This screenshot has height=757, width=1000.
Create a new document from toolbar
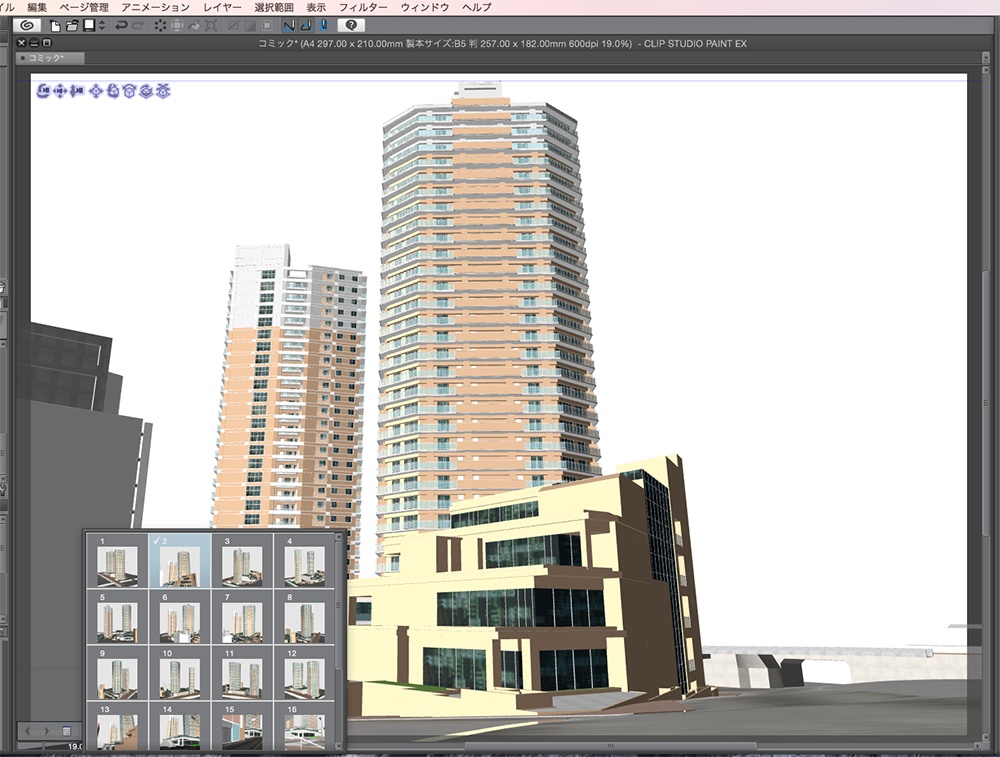click(x=55, y=26)
